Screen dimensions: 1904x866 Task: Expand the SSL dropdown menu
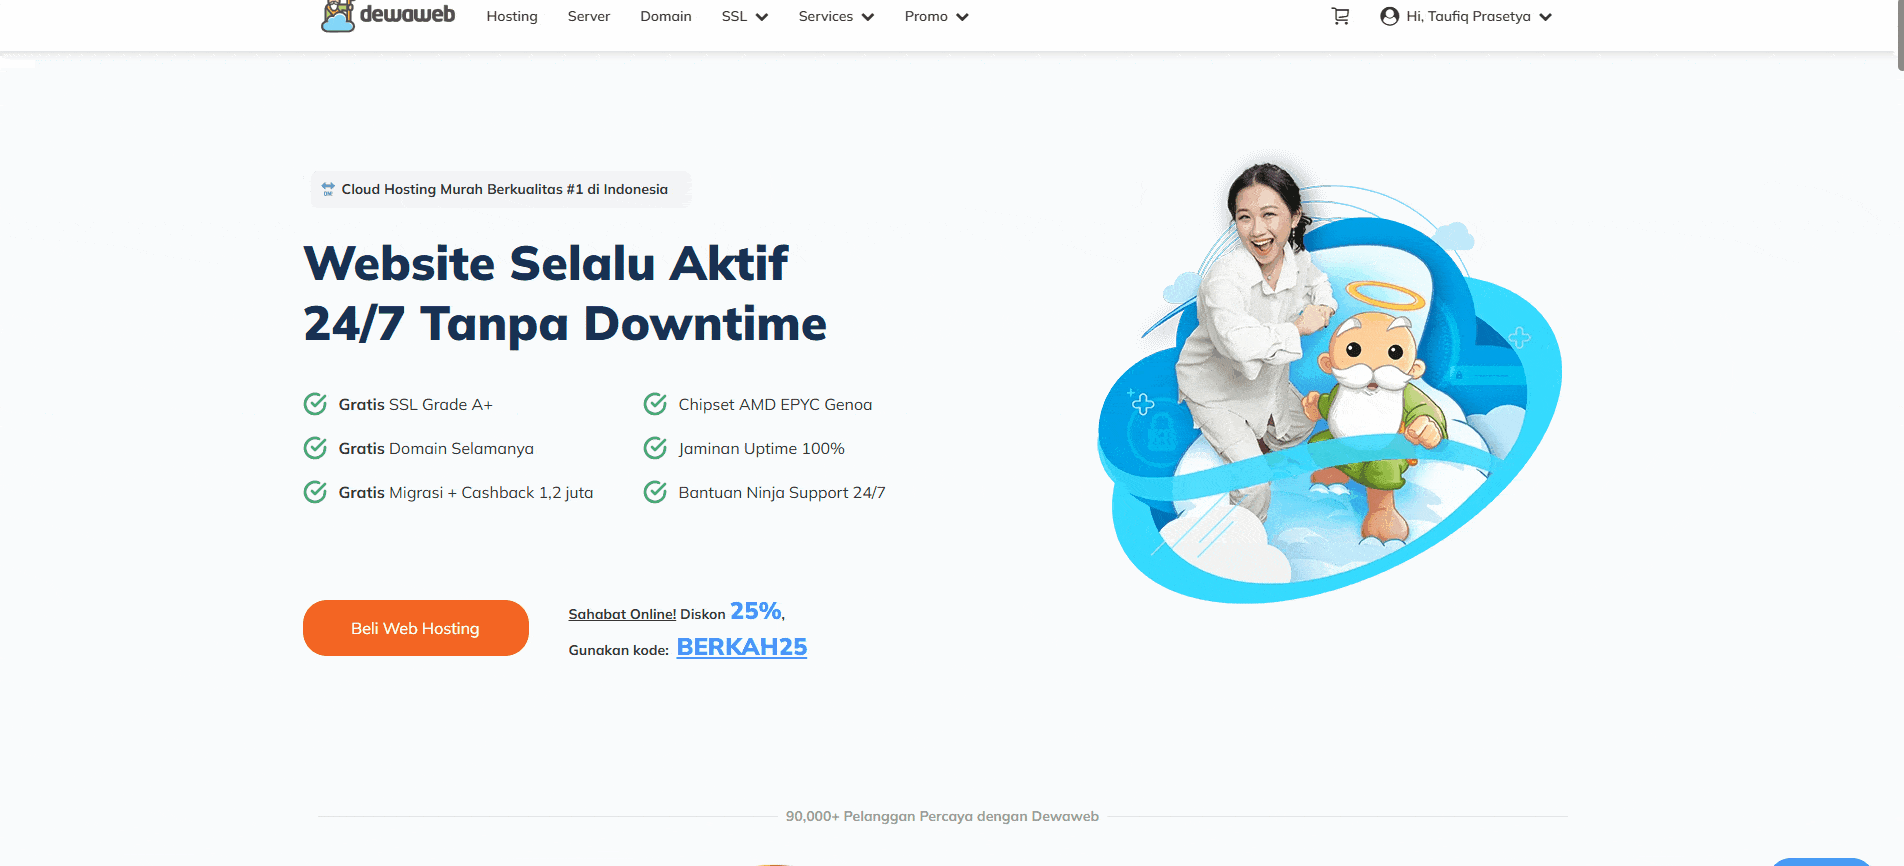pos(745,16)
